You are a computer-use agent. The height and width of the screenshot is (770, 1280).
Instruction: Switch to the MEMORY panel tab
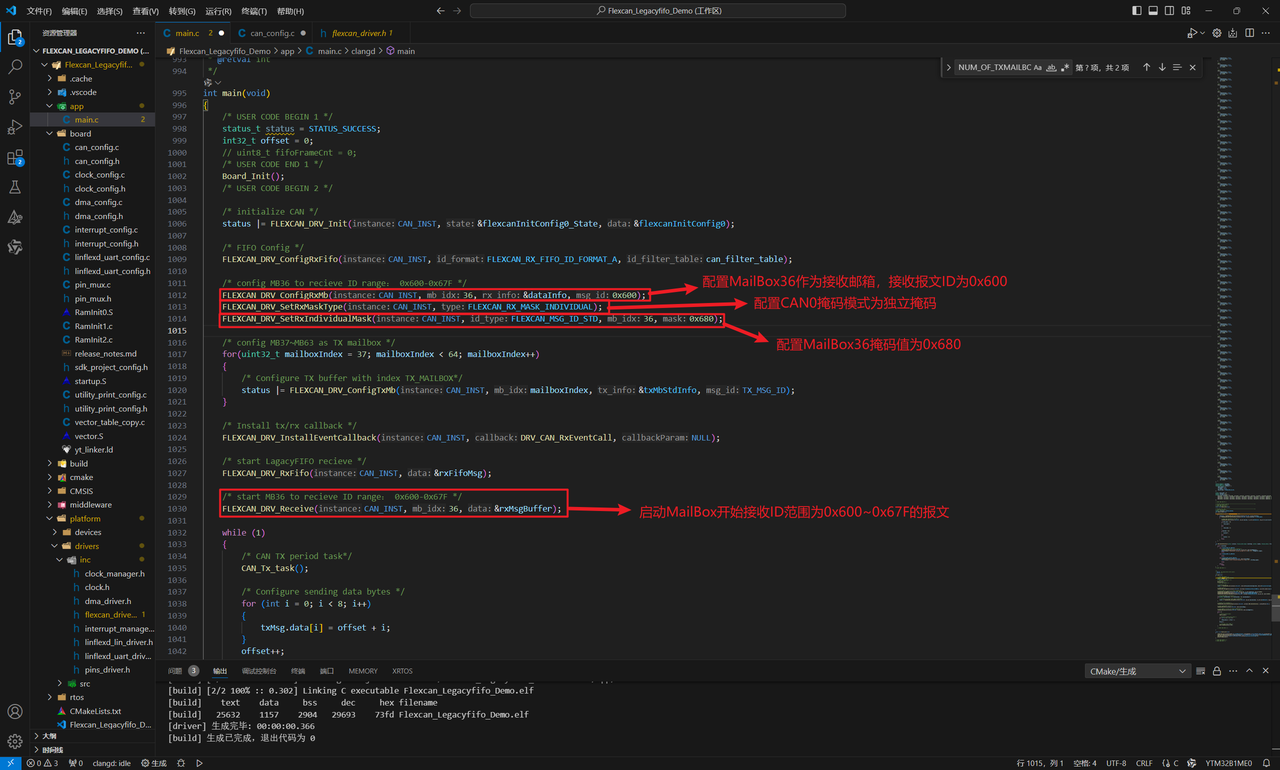pos(363,671)
